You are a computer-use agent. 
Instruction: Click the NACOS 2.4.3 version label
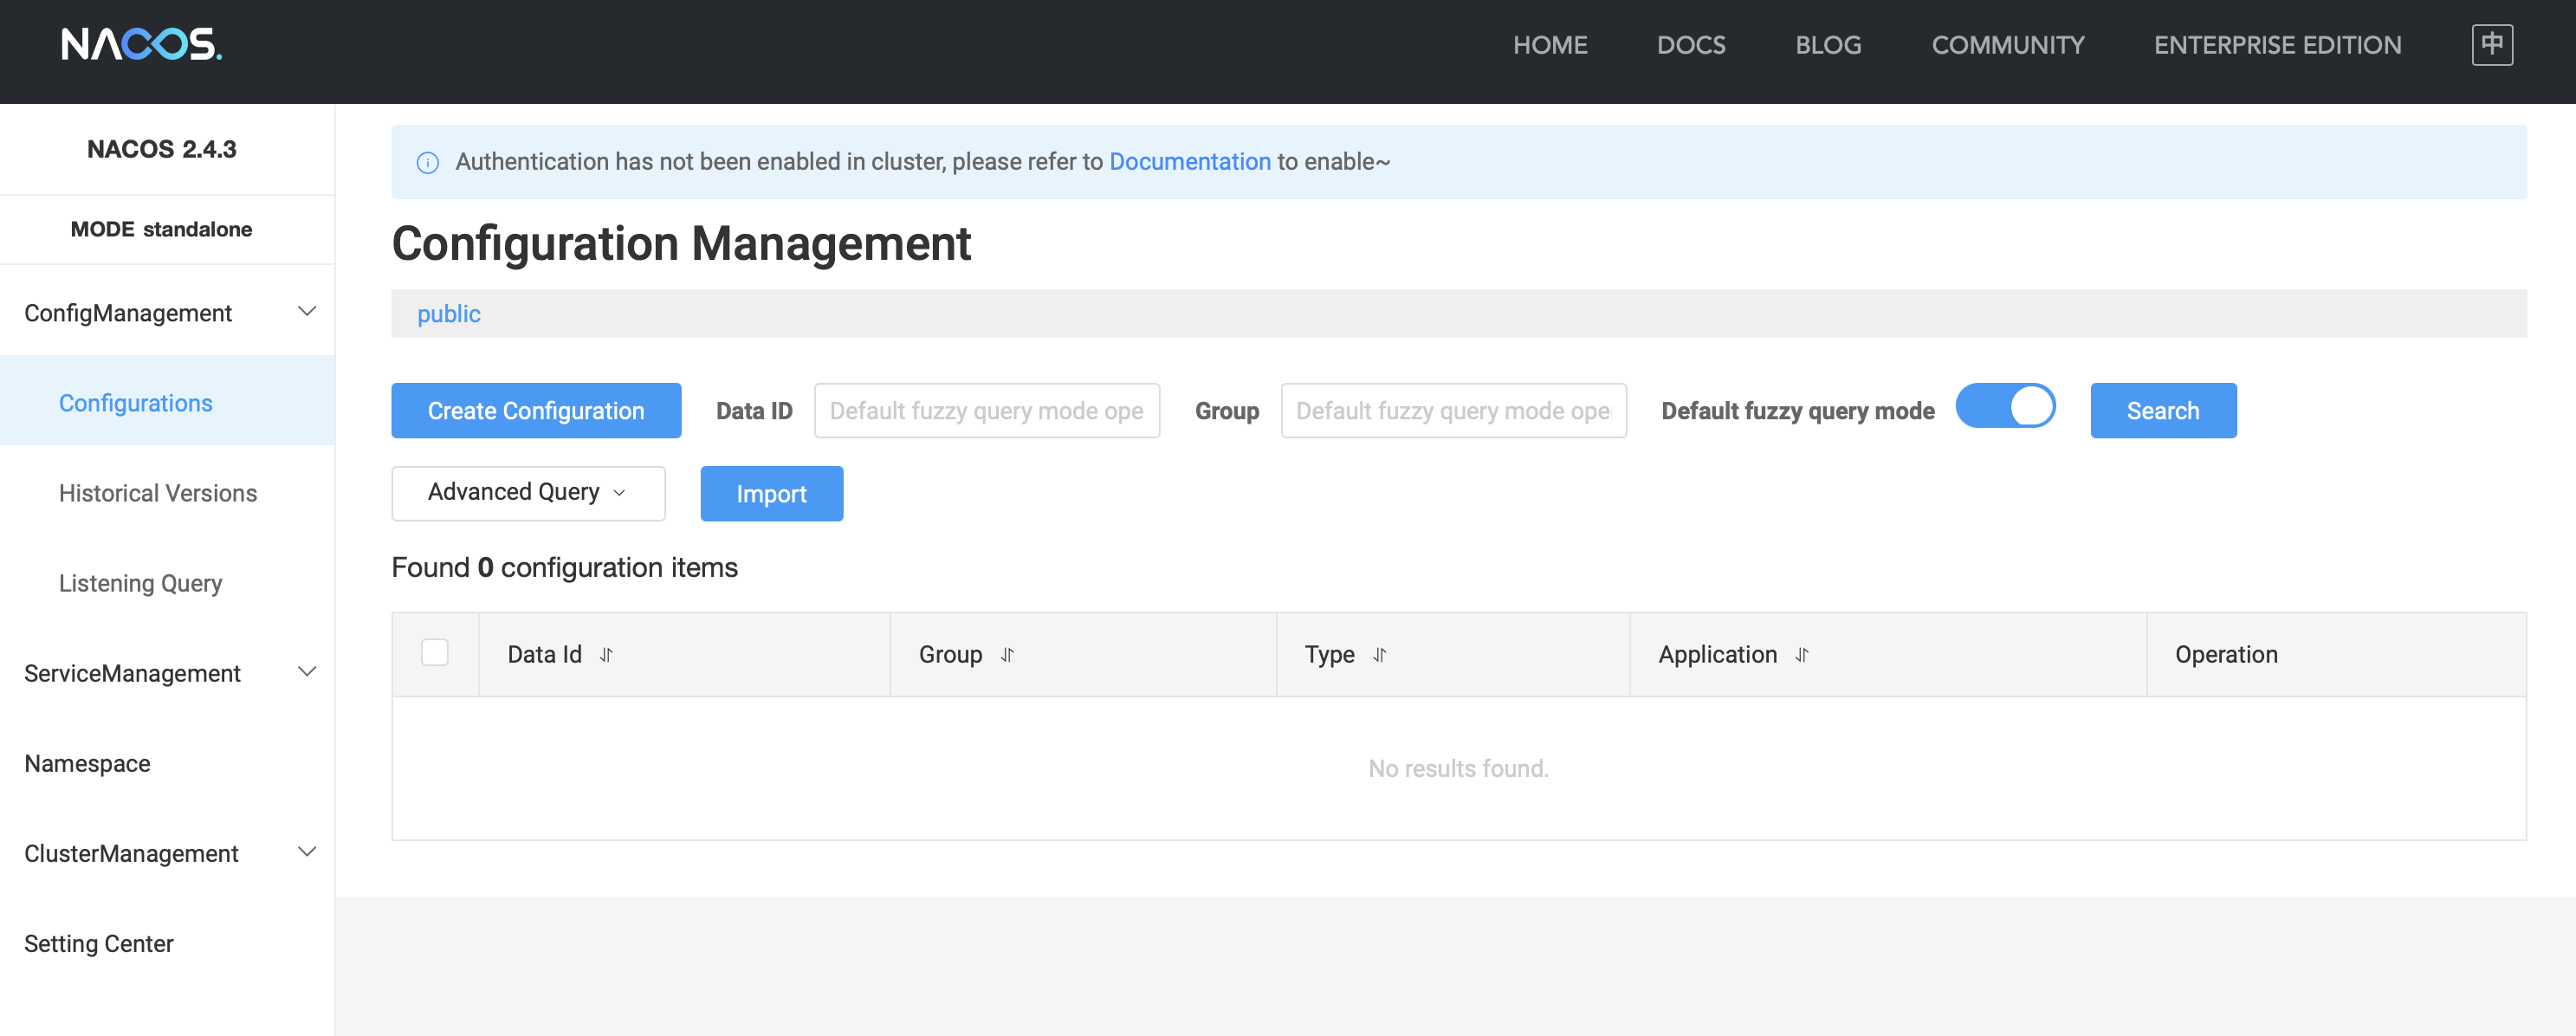(162, 149)
